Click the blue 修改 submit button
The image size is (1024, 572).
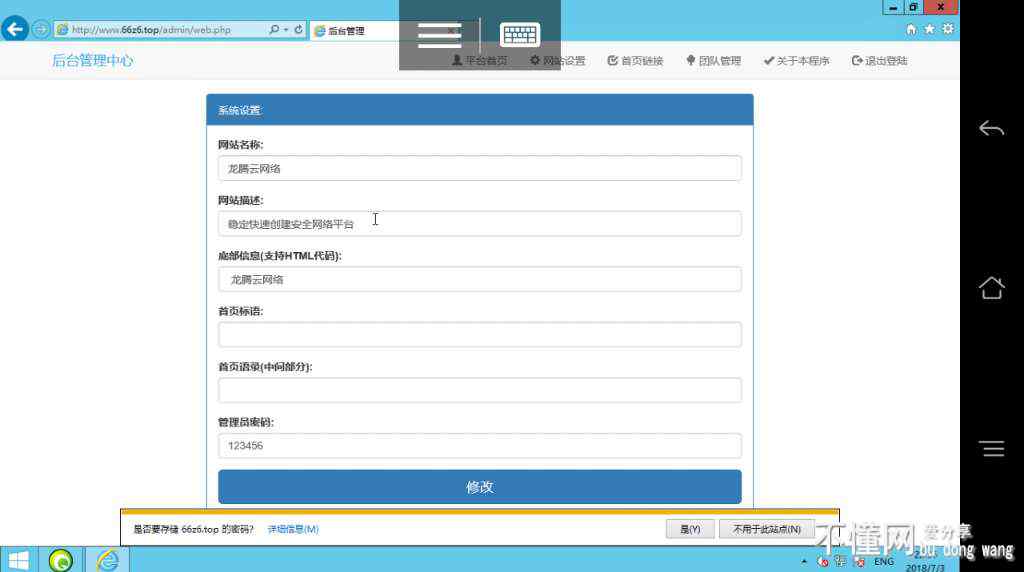click(x=479, y=487)
